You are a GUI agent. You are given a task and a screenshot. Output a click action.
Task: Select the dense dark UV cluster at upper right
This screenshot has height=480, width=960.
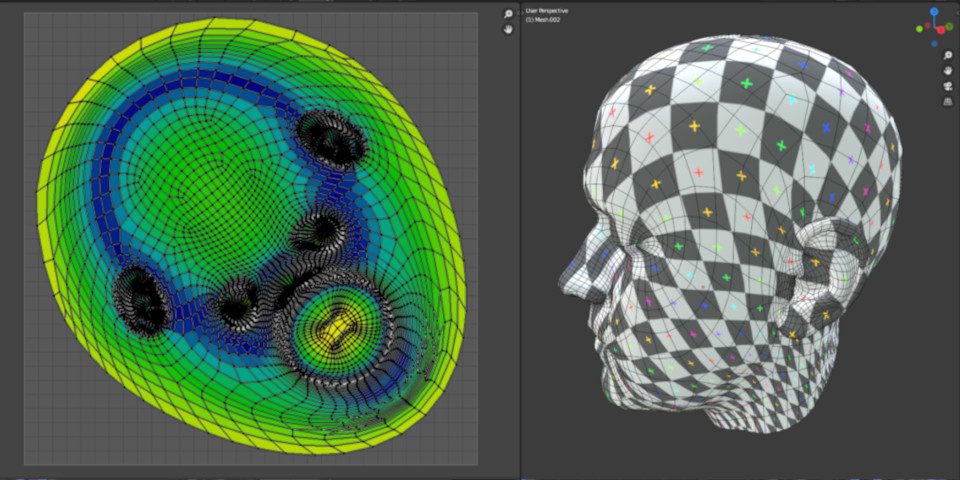tap(331, 138)
